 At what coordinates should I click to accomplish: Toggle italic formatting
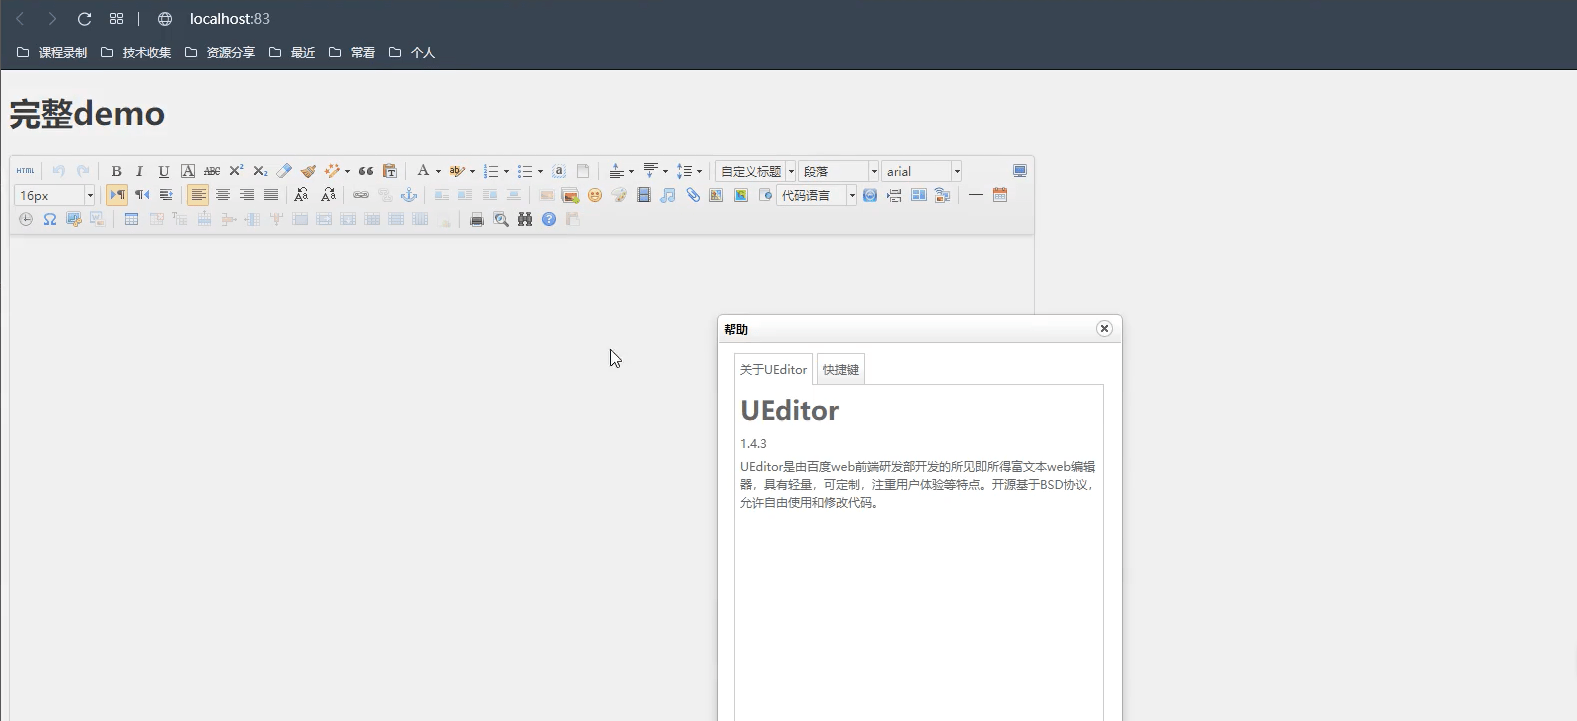pos(140,171)
